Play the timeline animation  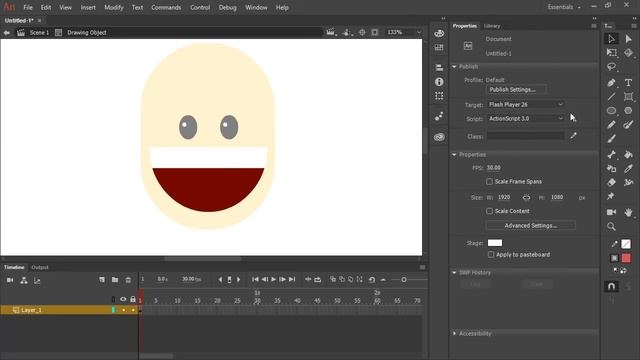tap(274, 280)
